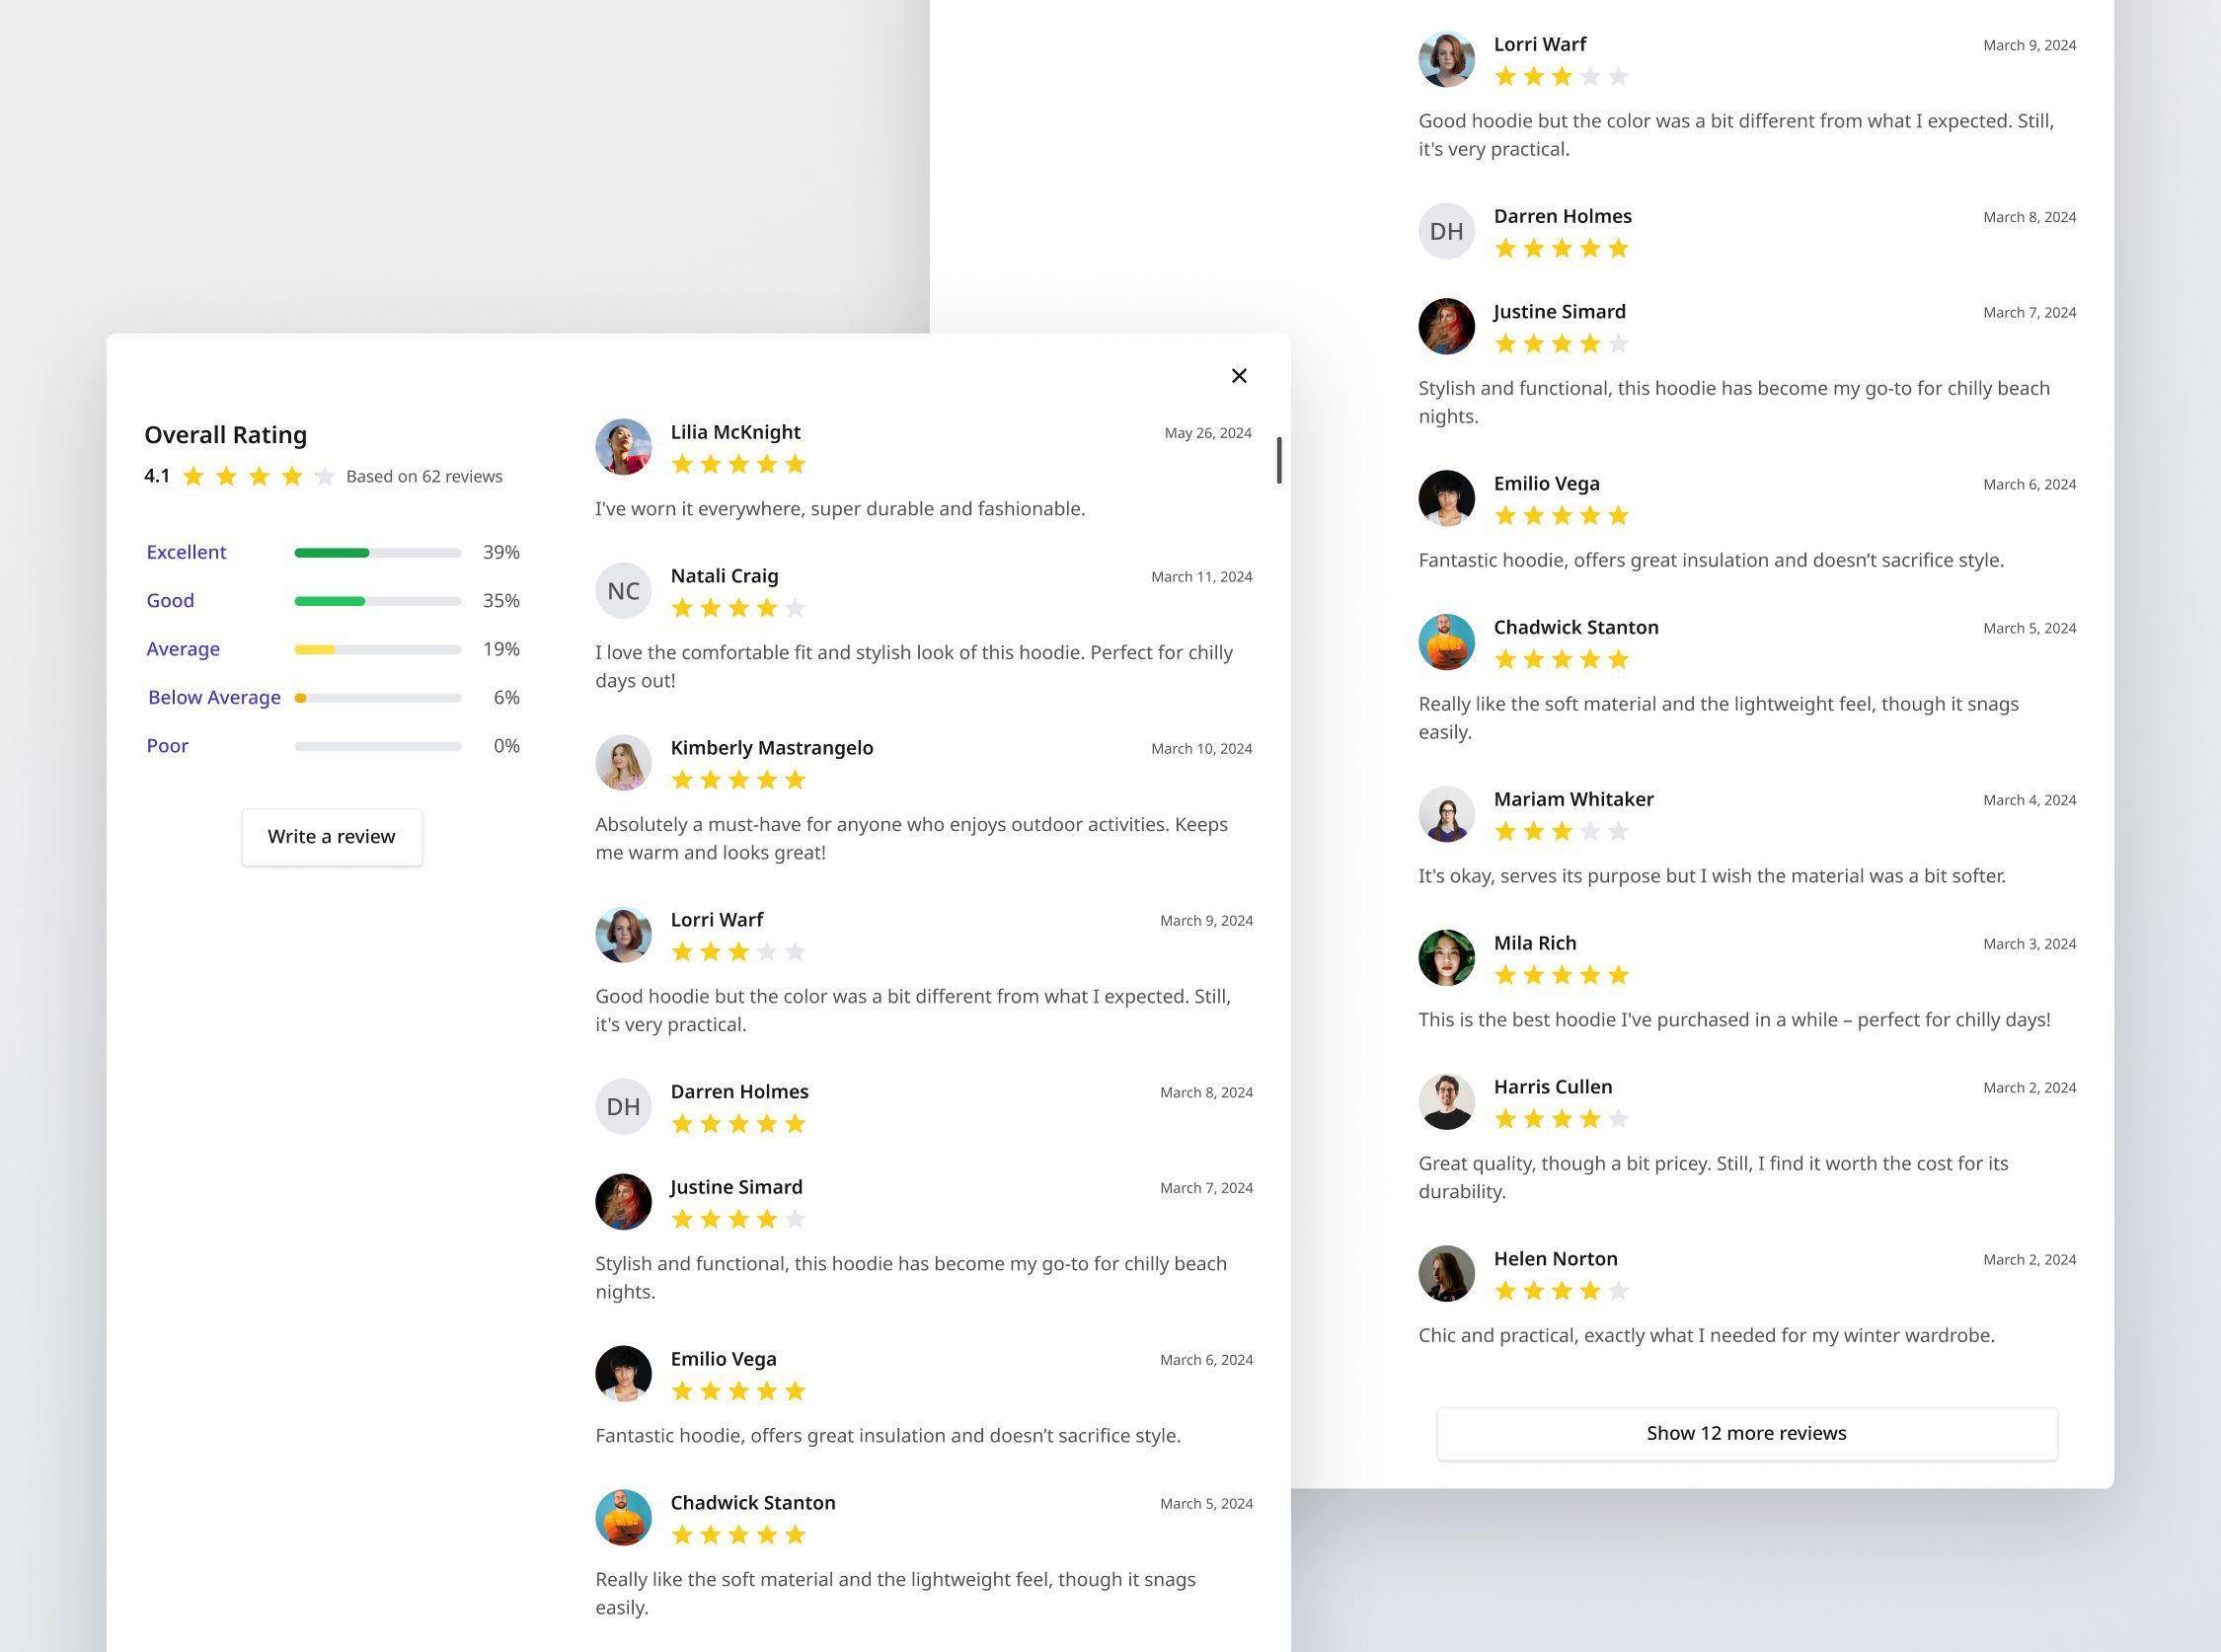Click the close button on review modal

pos(1239,375)
